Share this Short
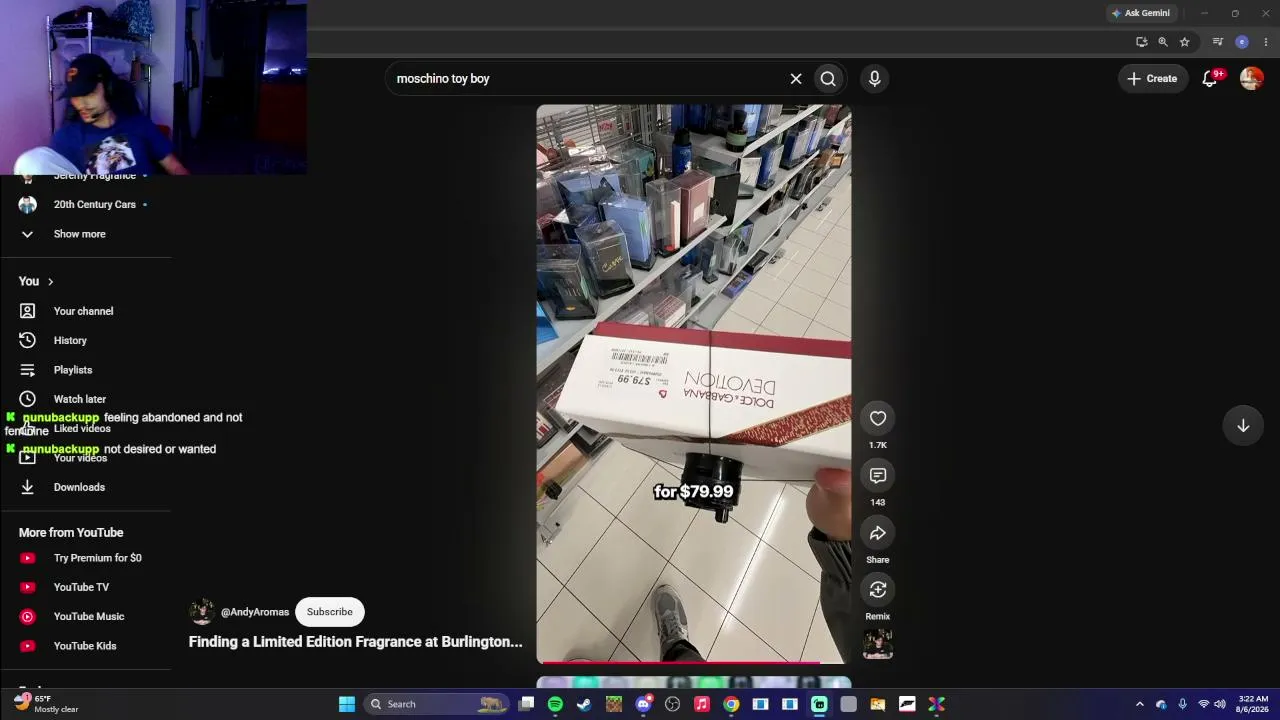Viewport: 1280px width, 720px height. point(878,533)
